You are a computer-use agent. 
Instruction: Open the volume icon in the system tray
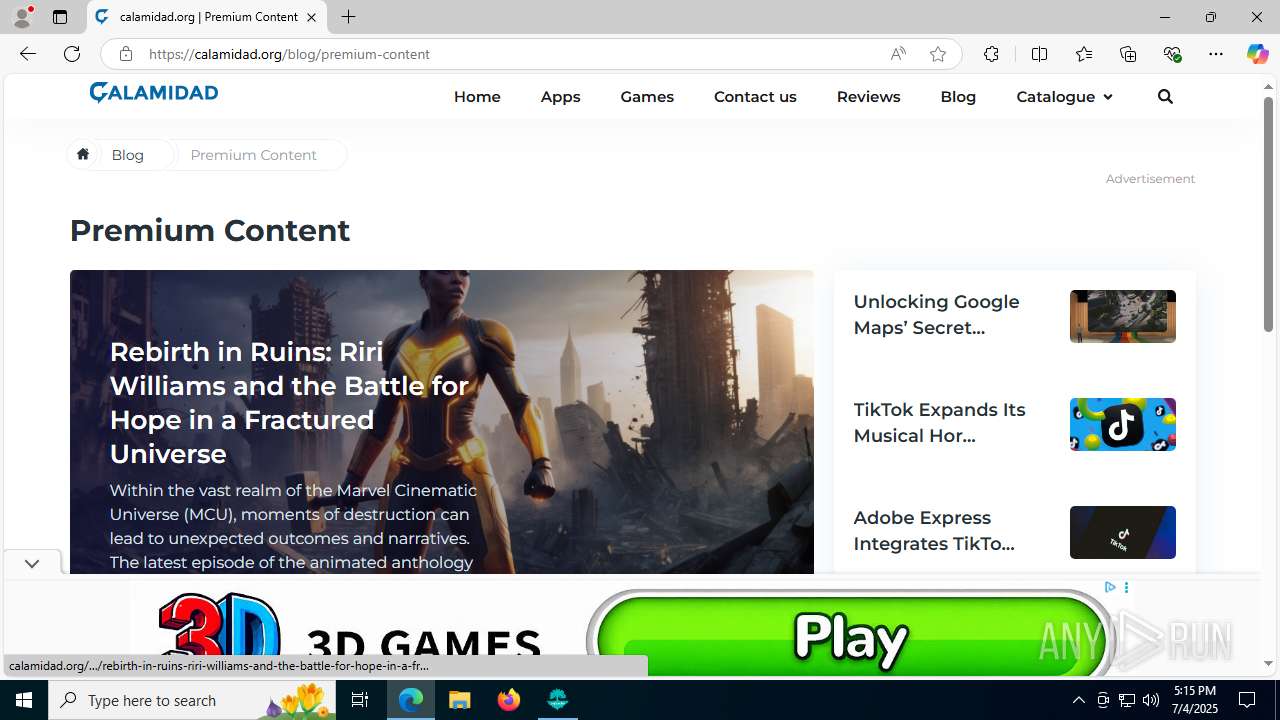1151,700
